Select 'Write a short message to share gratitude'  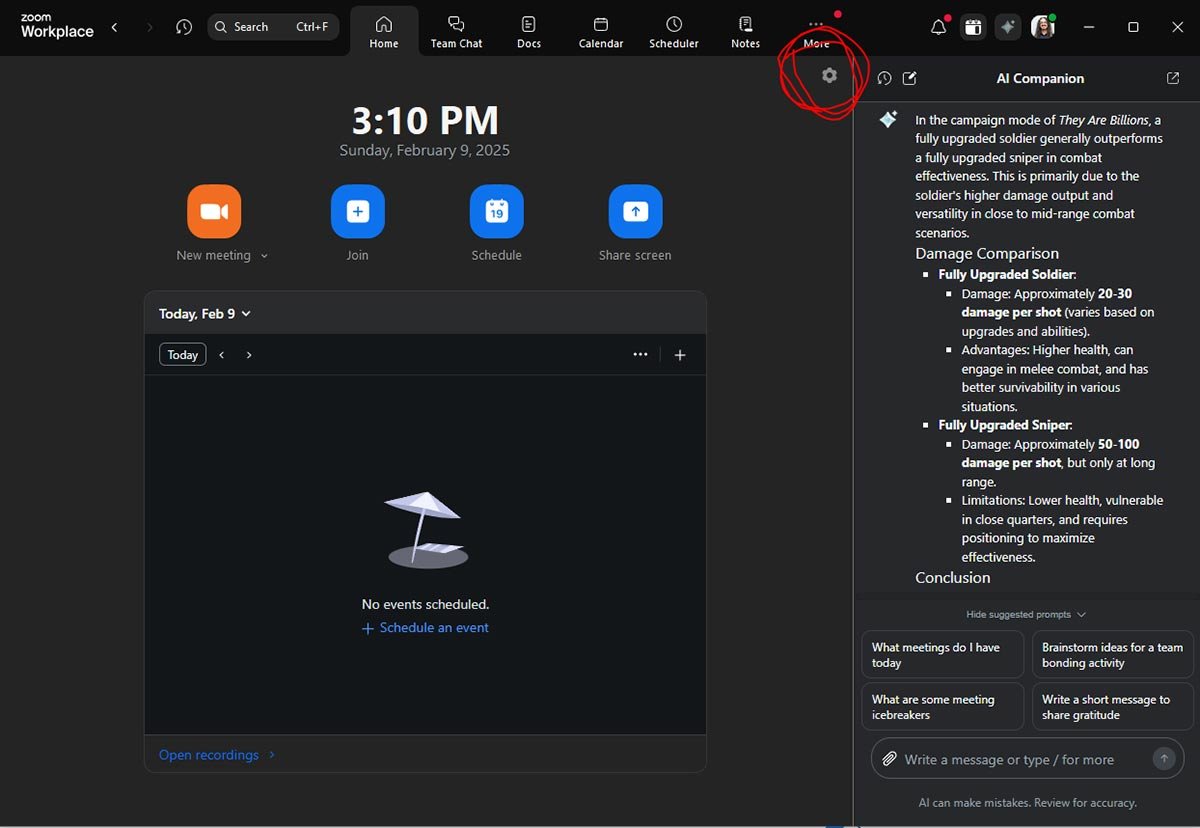1113,707
